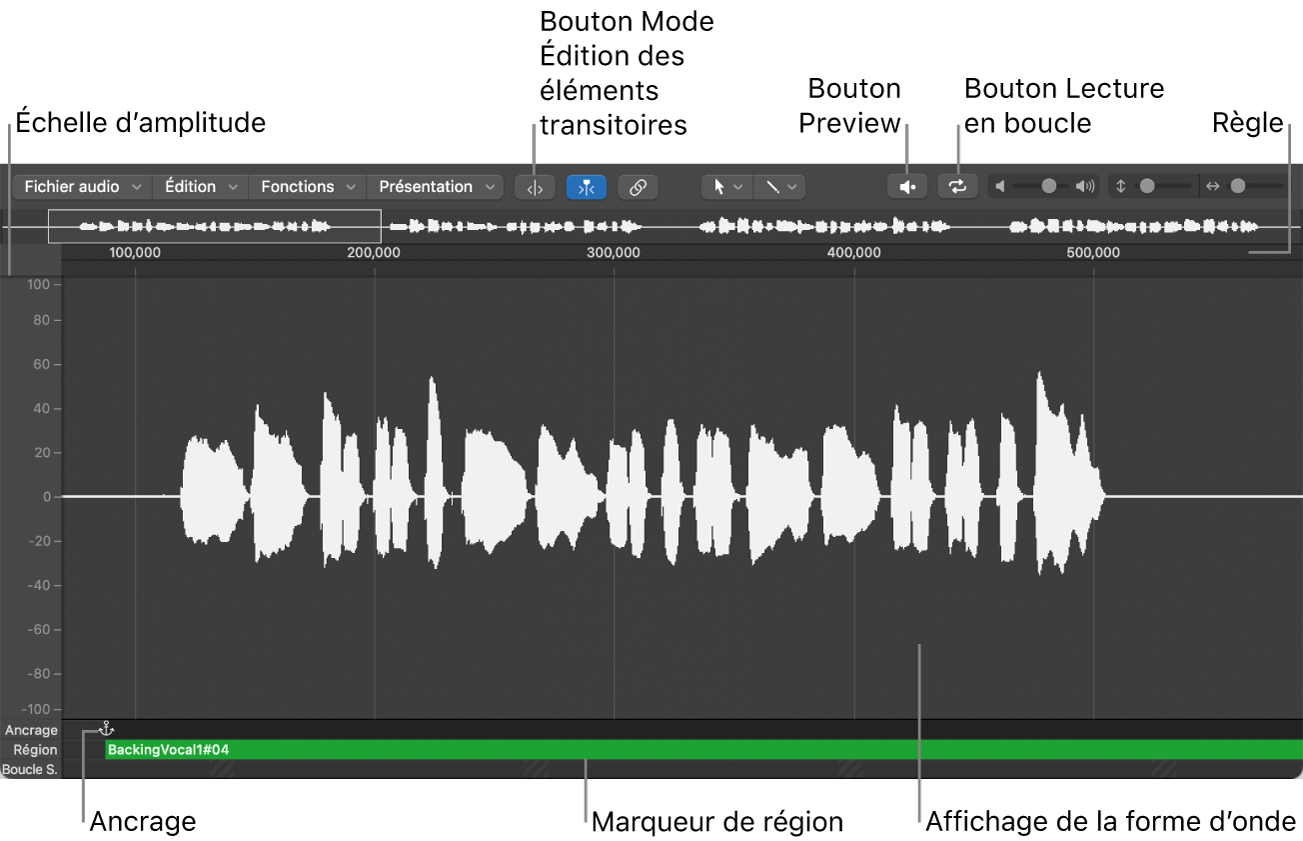Click the 100 amplitude scale value
The width and height of the screenshot is (1303, 841).
click(39, 285)
